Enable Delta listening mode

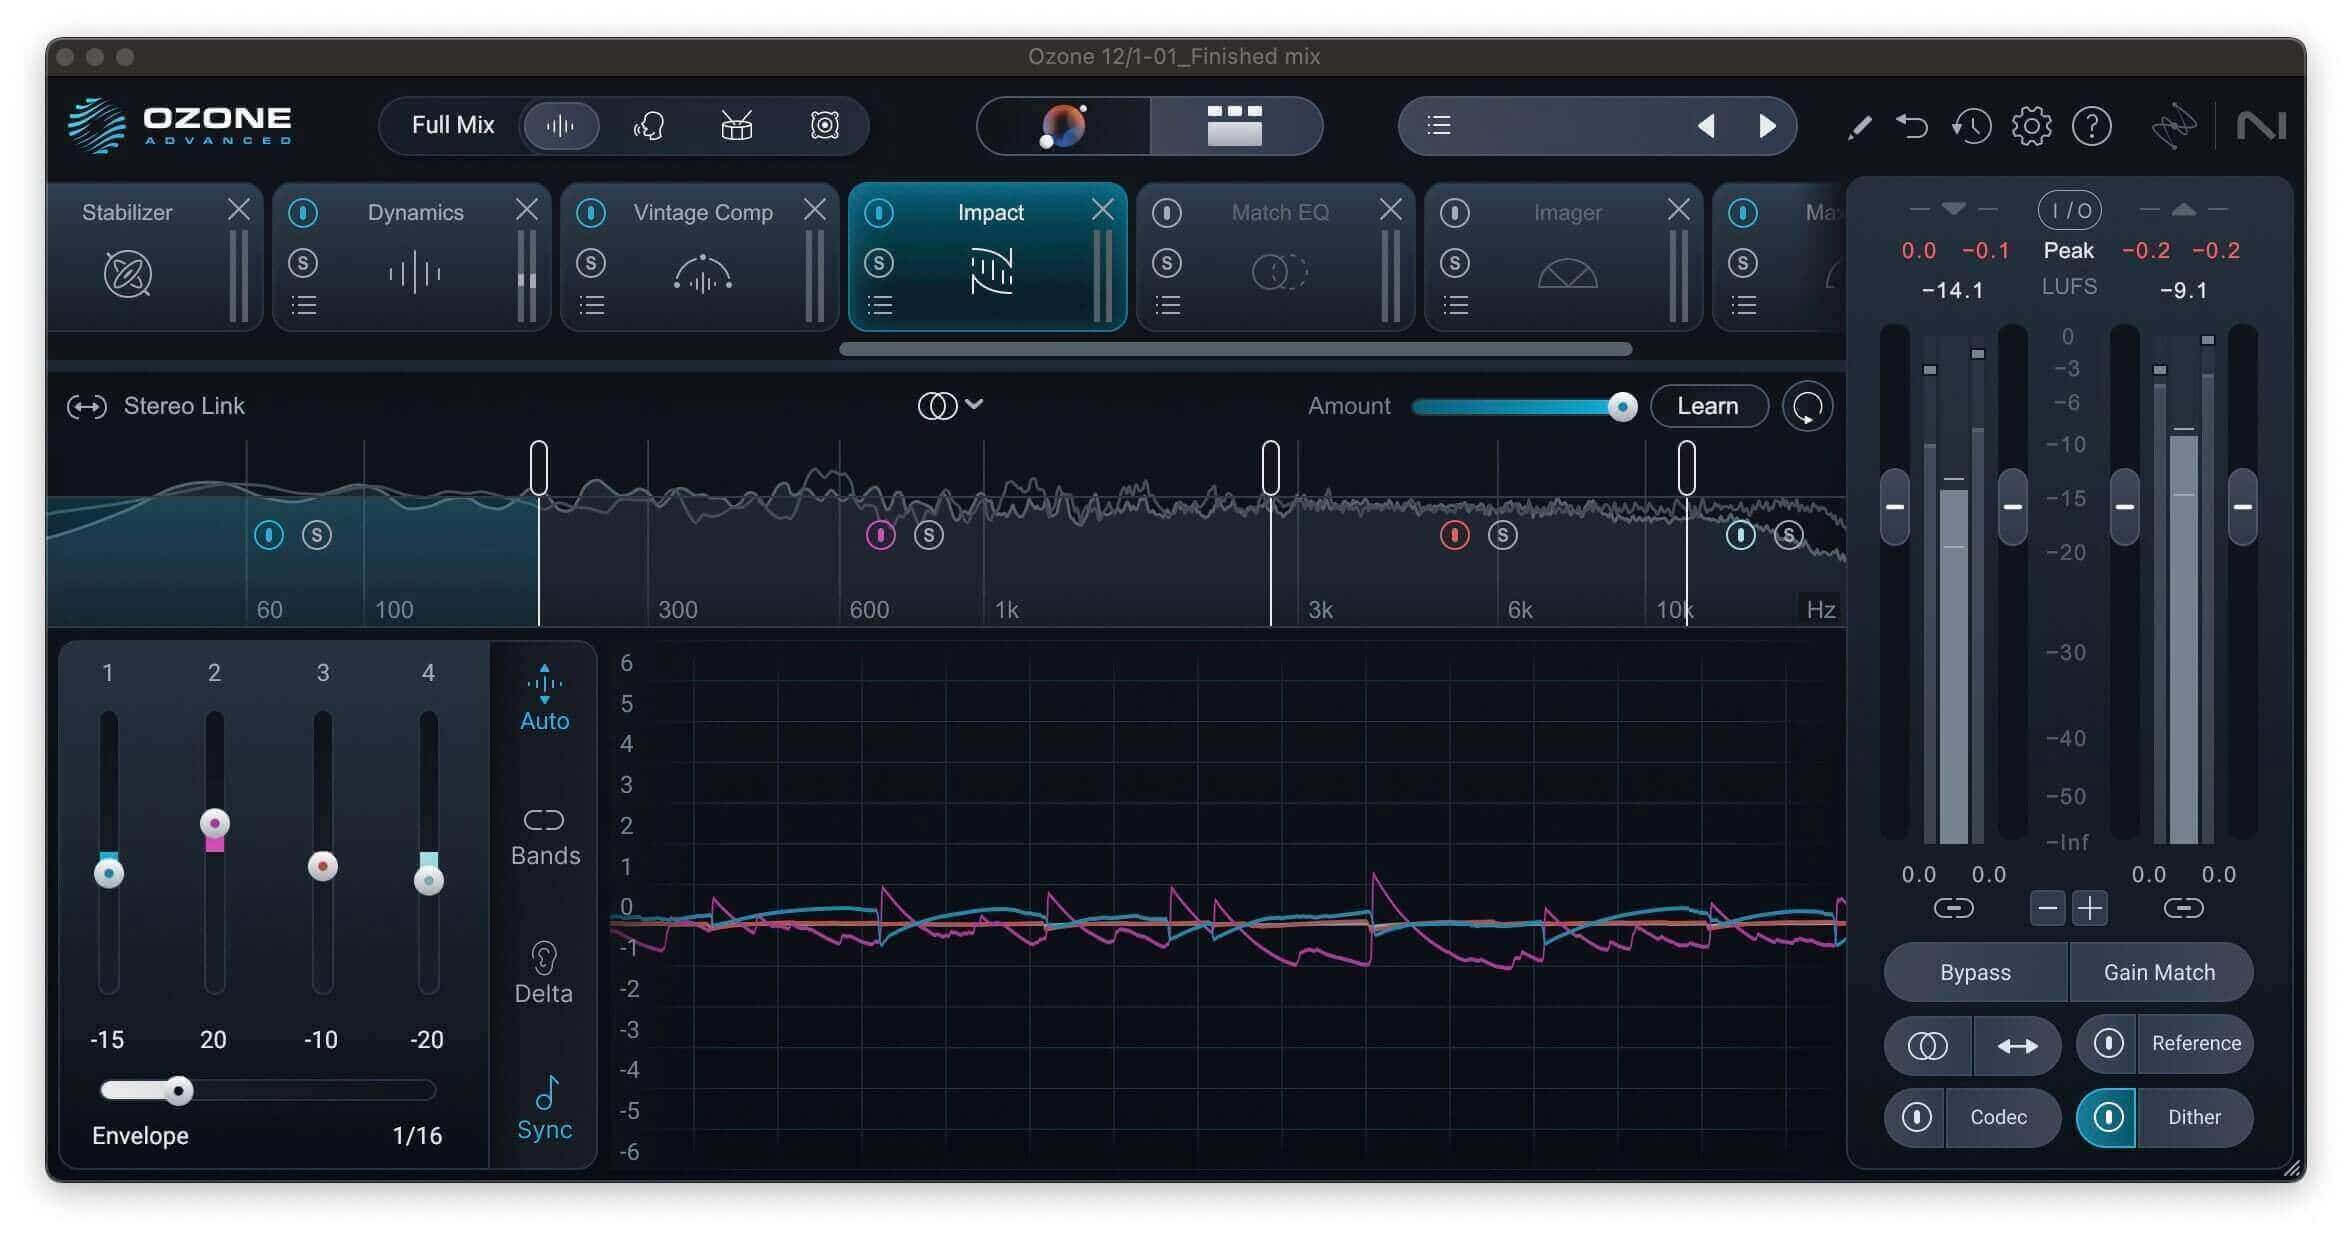(543, 972)
